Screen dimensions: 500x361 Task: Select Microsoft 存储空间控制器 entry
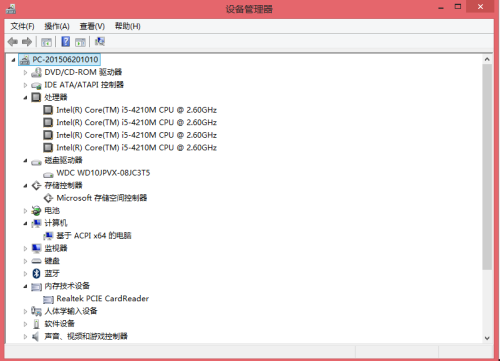102,198
